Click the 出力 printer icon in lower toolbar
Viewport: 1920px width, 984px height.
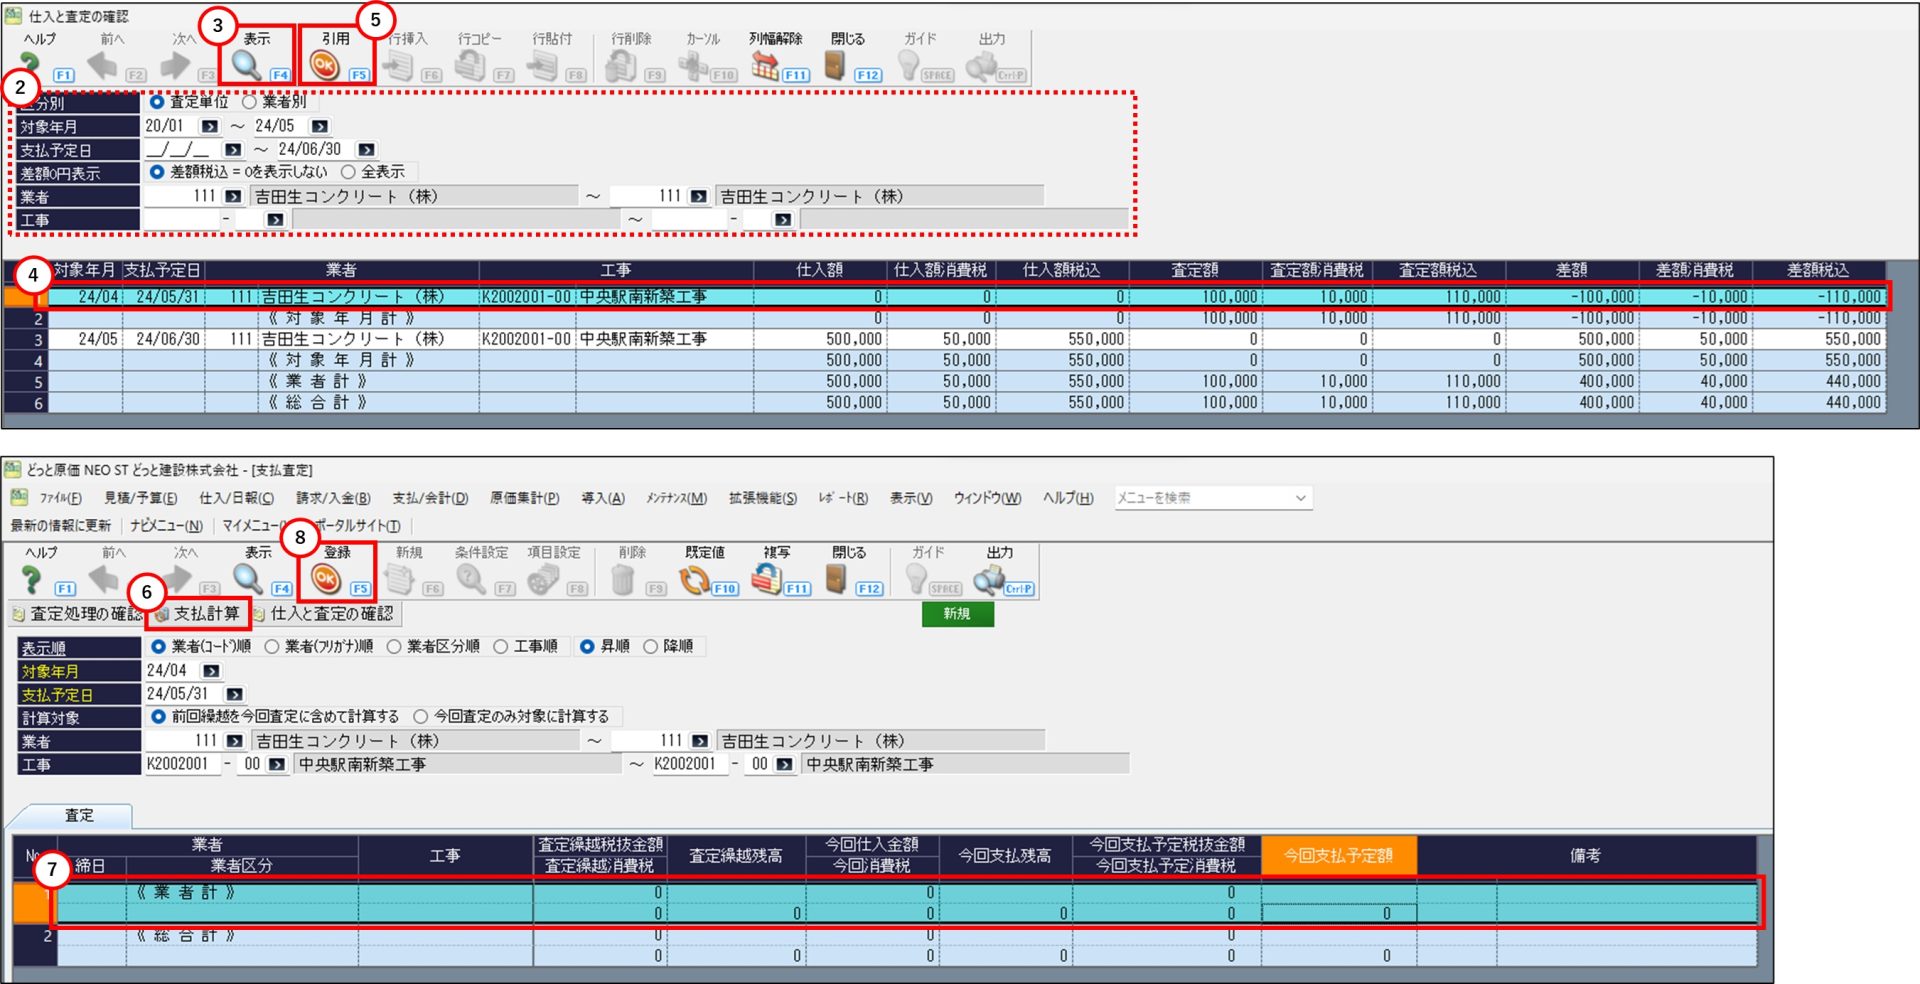[989, 579]
